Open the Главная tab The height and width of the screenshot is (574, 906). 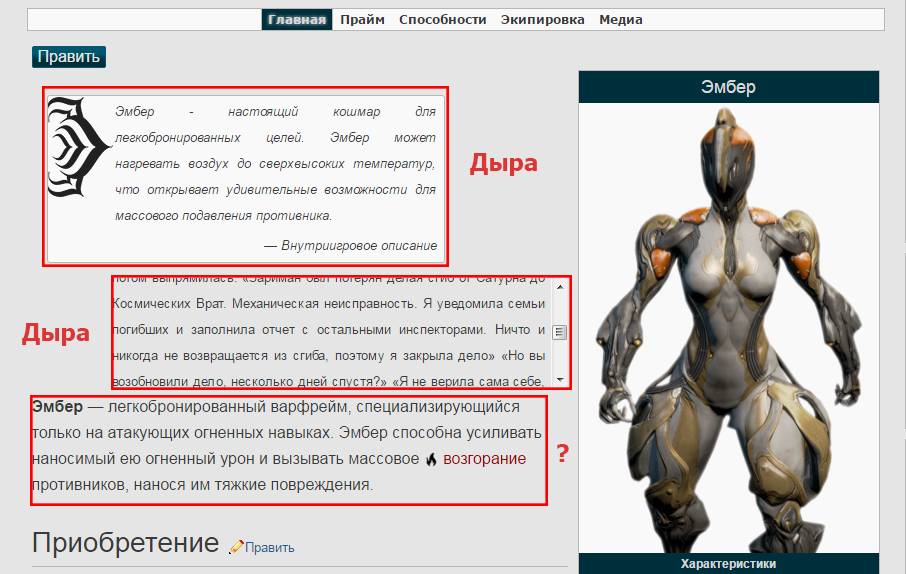pos(297,19)
